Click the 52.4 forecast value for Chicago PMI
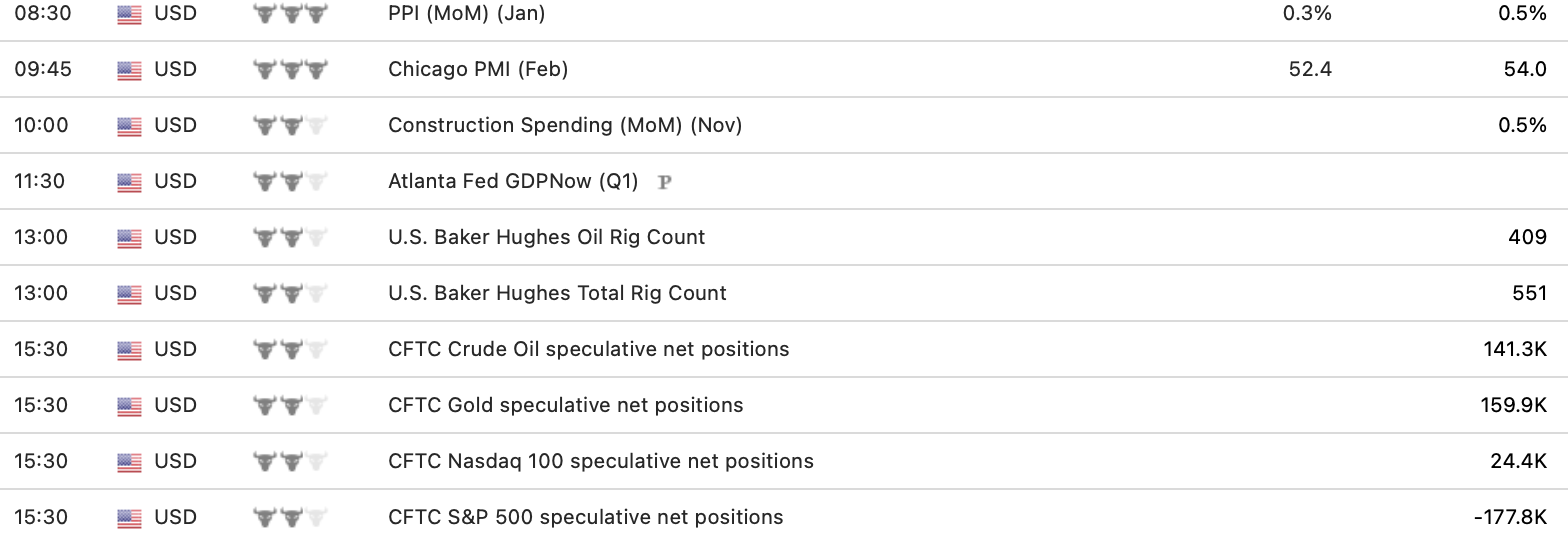The width and height of the screenshot is (1568, 554). [1310, 70]
